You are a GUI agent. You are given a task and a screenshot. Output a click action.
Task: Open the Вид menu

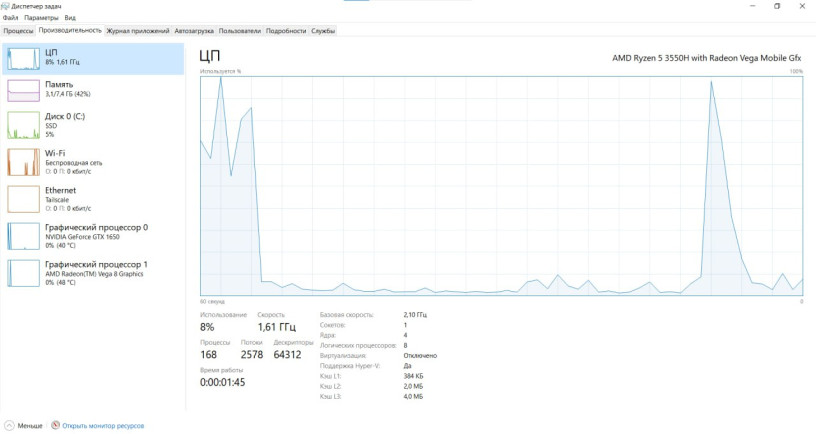pos(70,18)
